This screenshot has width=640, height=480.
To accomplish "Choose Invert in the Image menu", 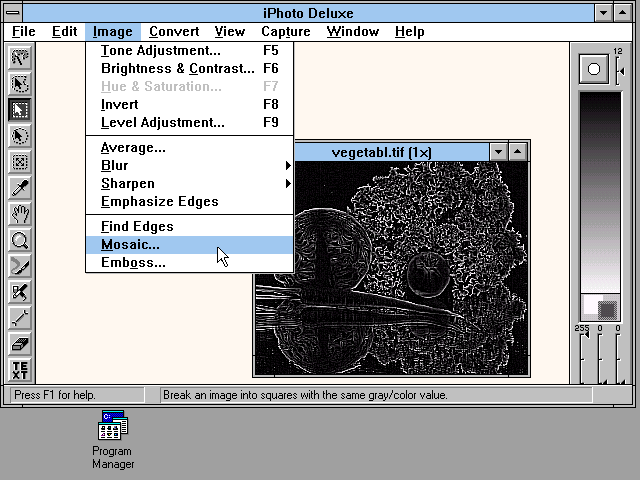I will pos(189,104).
